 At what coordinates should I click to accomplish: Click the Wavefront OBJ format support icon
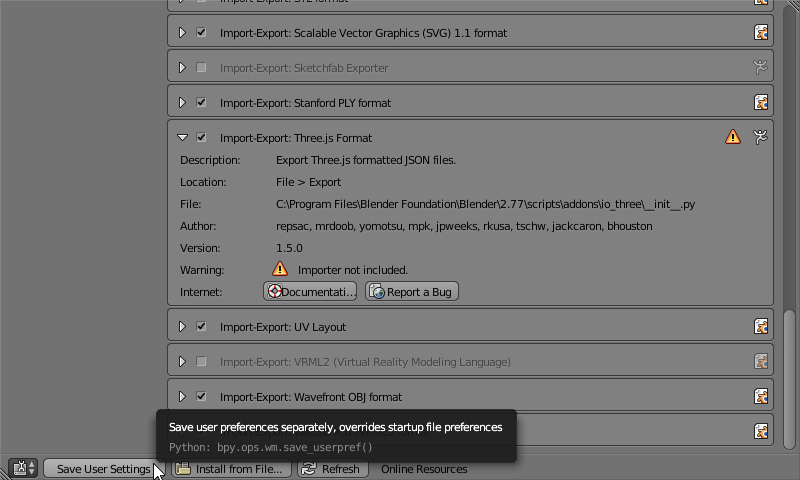point(761,396)
